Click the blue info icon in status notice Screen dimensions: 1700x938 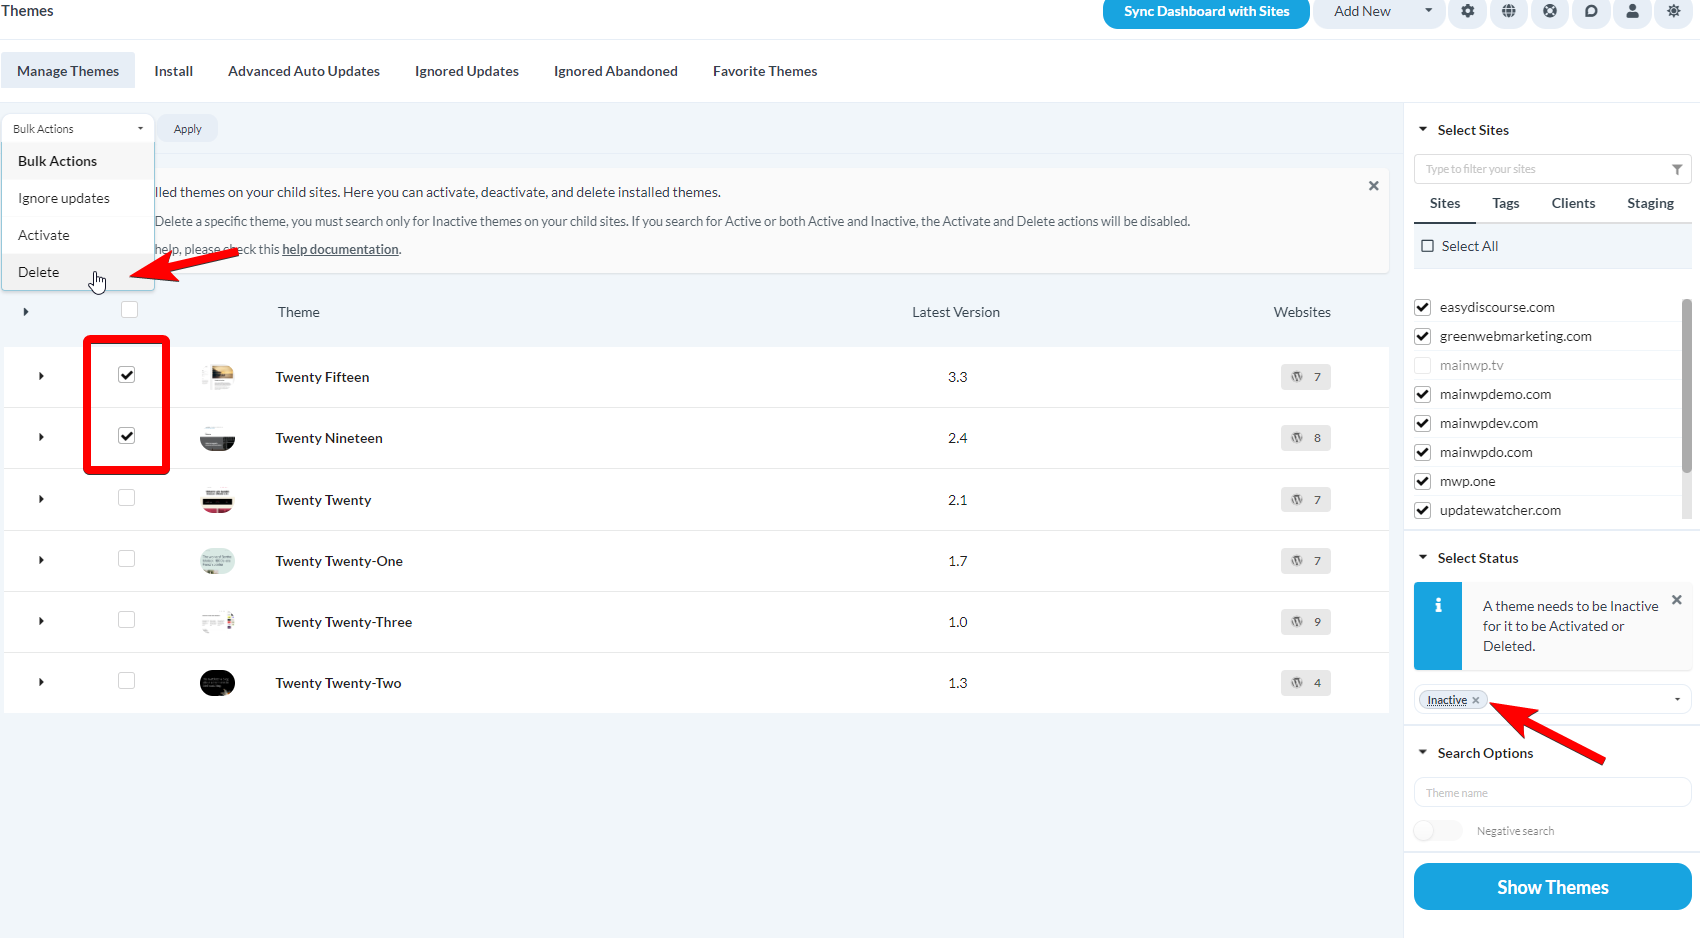point(1438,605)
